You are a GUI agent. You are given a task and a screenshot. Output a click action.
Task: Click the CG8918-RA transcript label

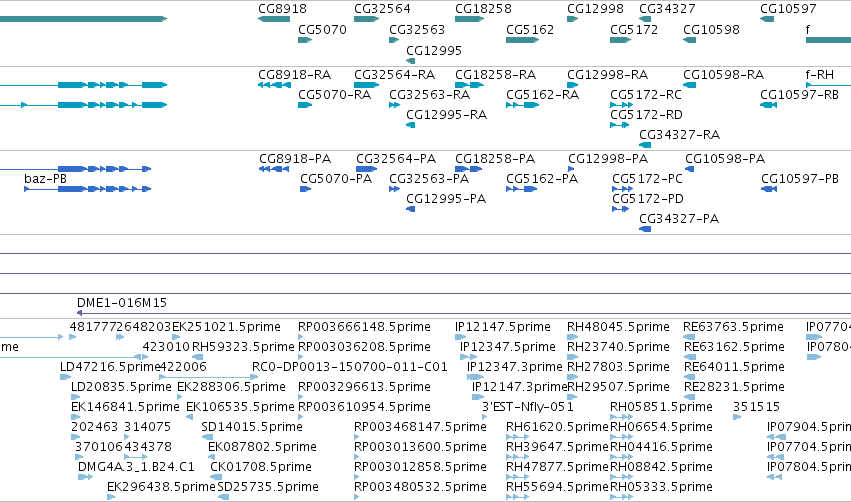pyautogui.click(x=295, y=74)
